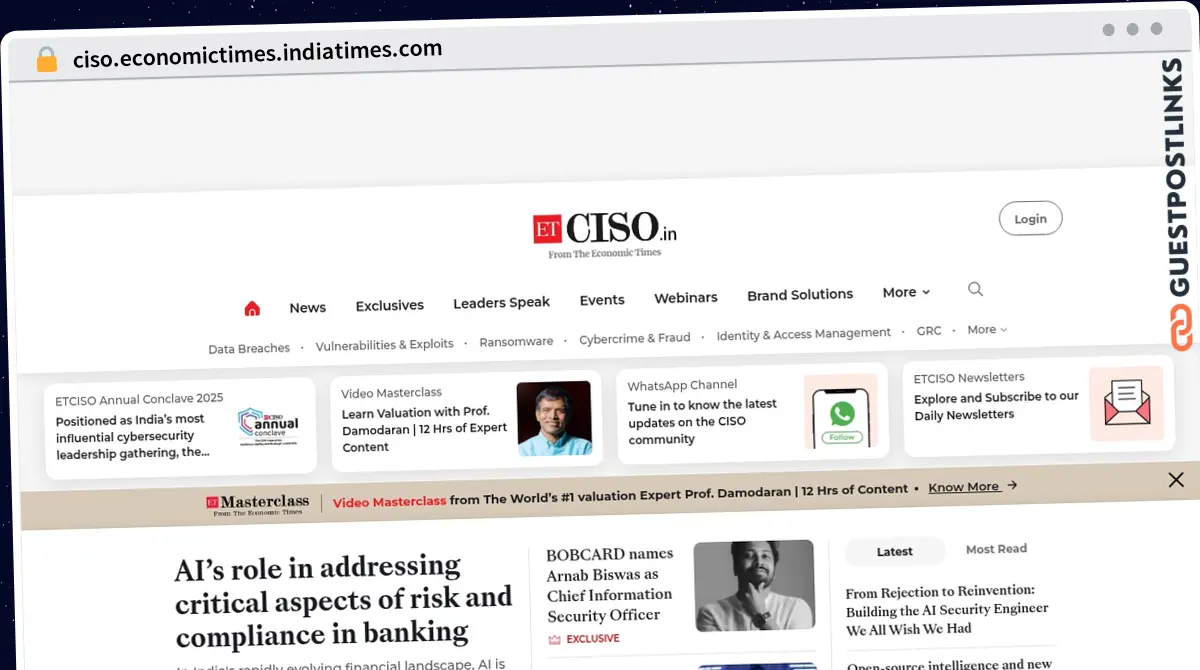Click the ETCISO annual conclave logo
This screenshot has width=1200, height=670.
tap(268, 427)
